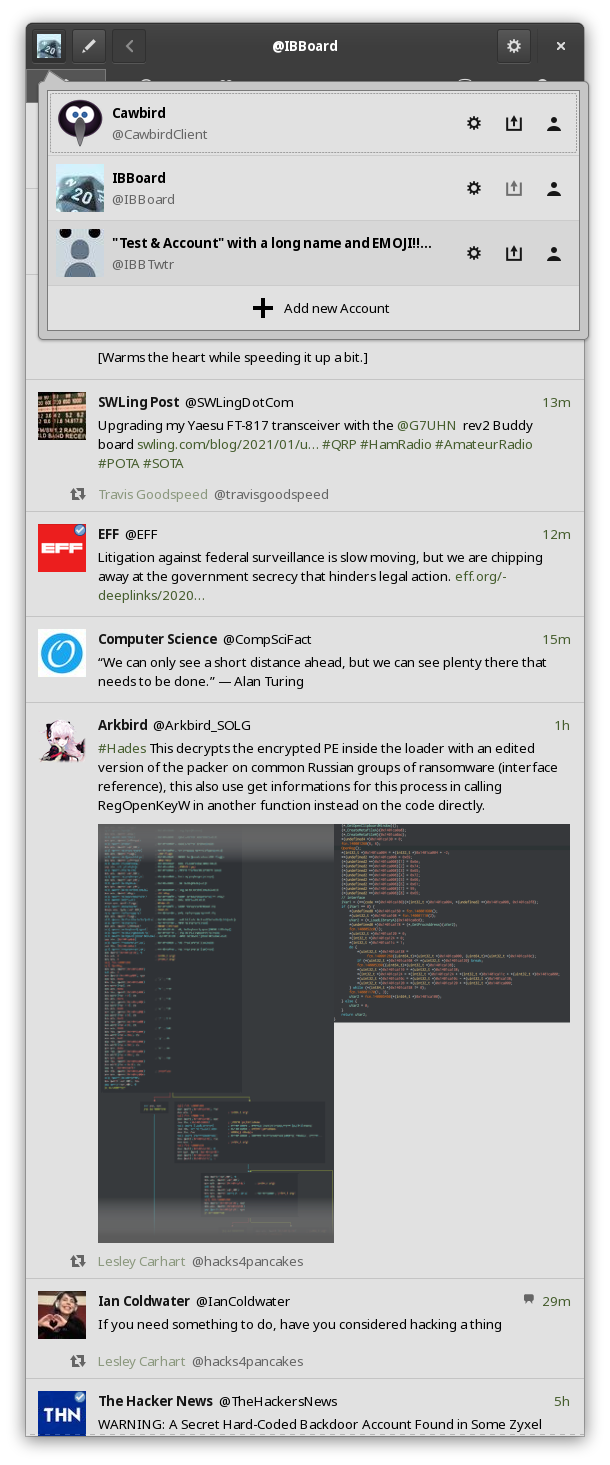Screen dimensions: 610x1465
Task: Open Travis Goodspeed retweeter name
Action: (153, 494)
